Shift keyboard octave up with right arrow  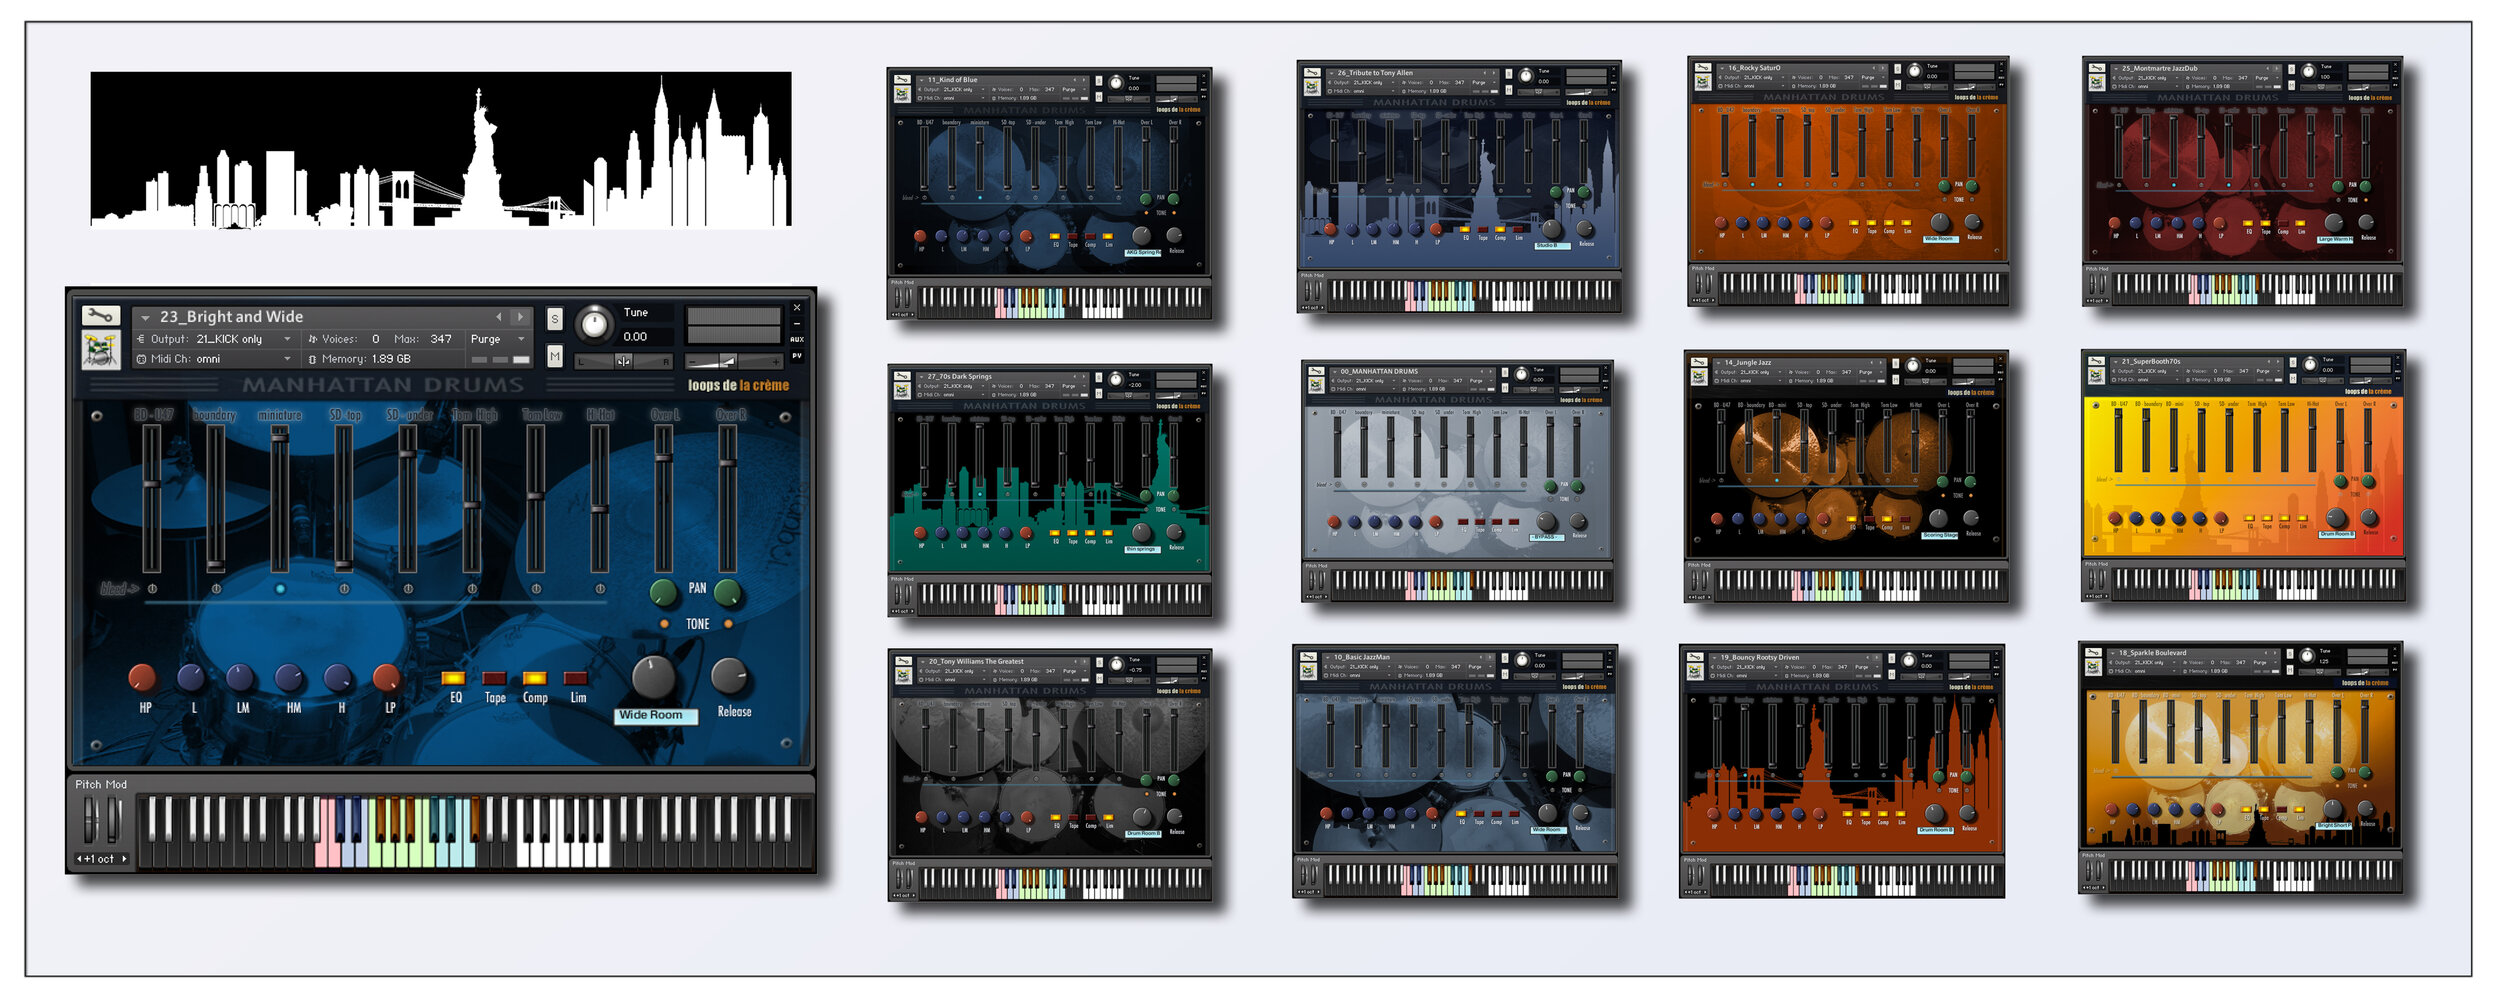click(124, 859)
